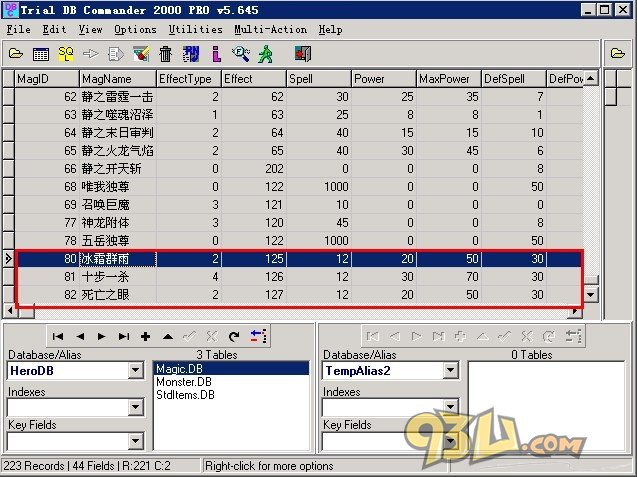This screenshot has width=637, height=477.
Task: Refresh data with the curved arrow icon
Action: (x=234, y=336)
